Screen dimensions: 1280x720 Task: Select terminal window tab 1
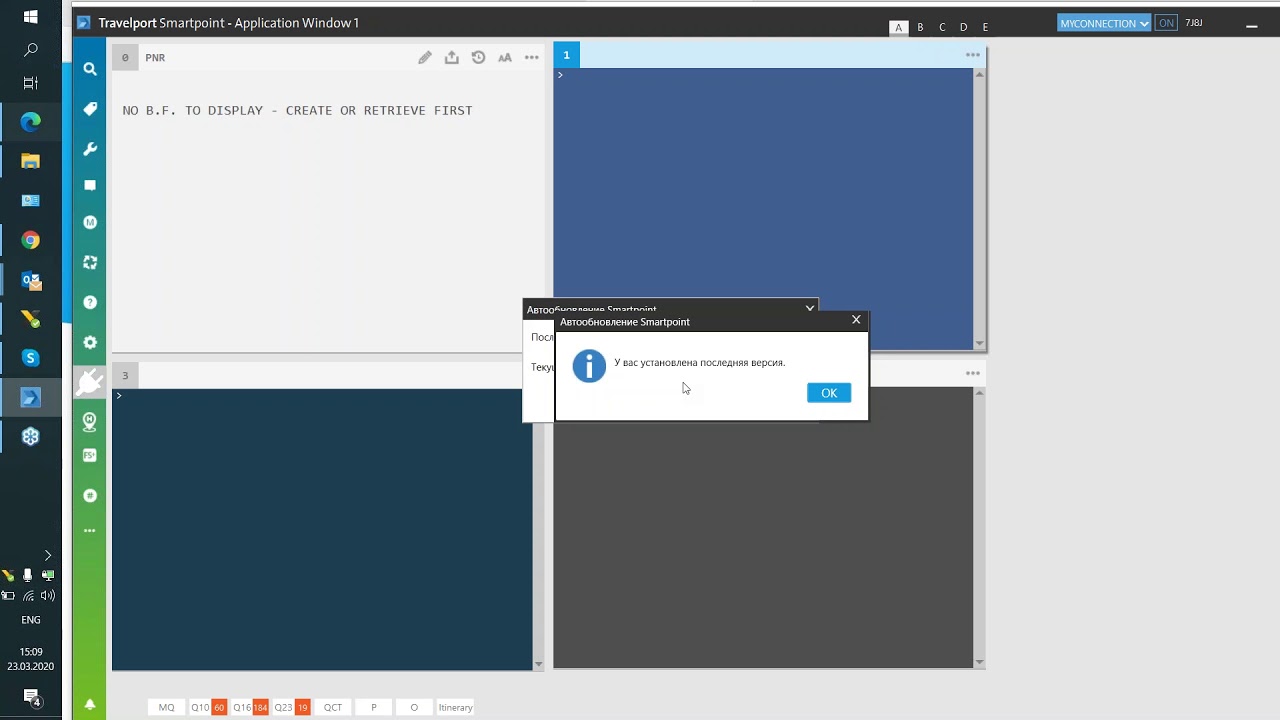tap(566, 55)
